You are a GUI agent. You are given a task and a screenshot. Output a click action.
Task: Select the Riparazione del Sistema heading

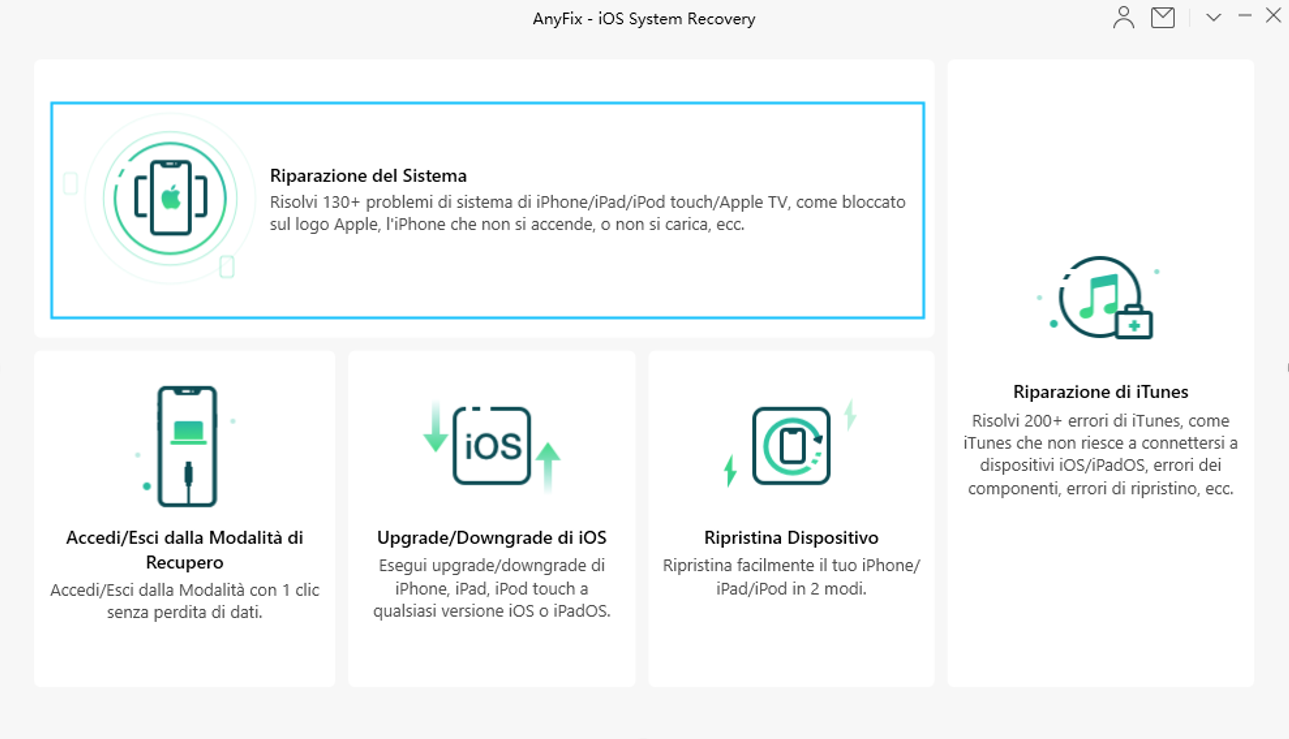368,176
